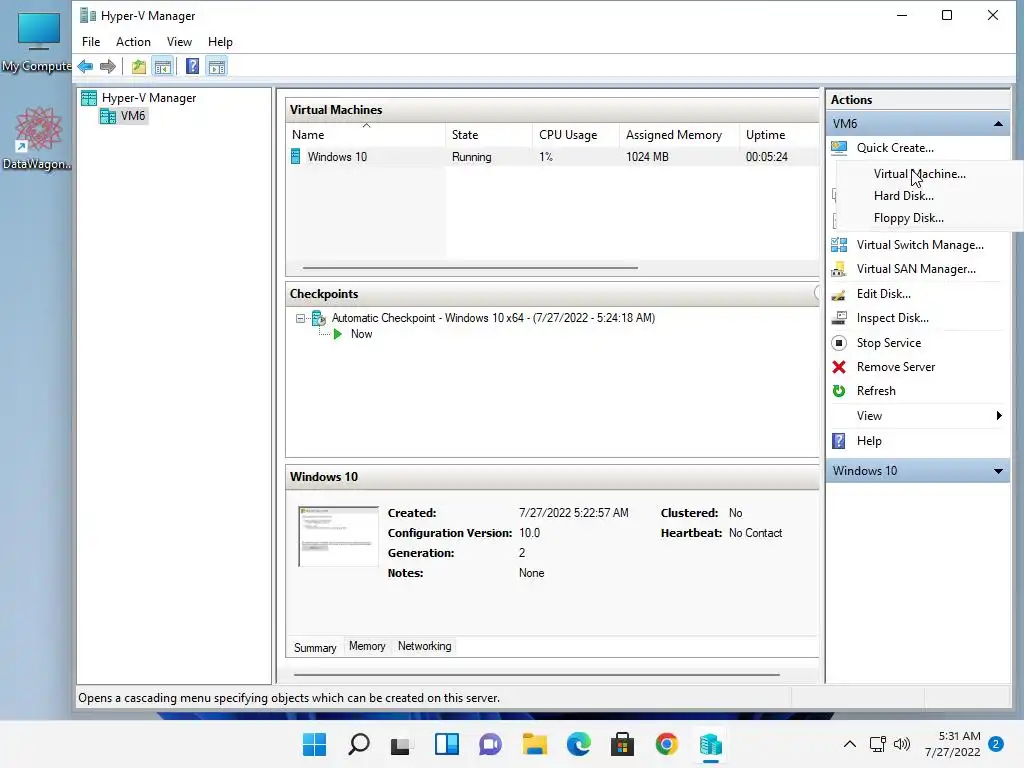Click Virtual Switch Manager... action

click(920, 245)
